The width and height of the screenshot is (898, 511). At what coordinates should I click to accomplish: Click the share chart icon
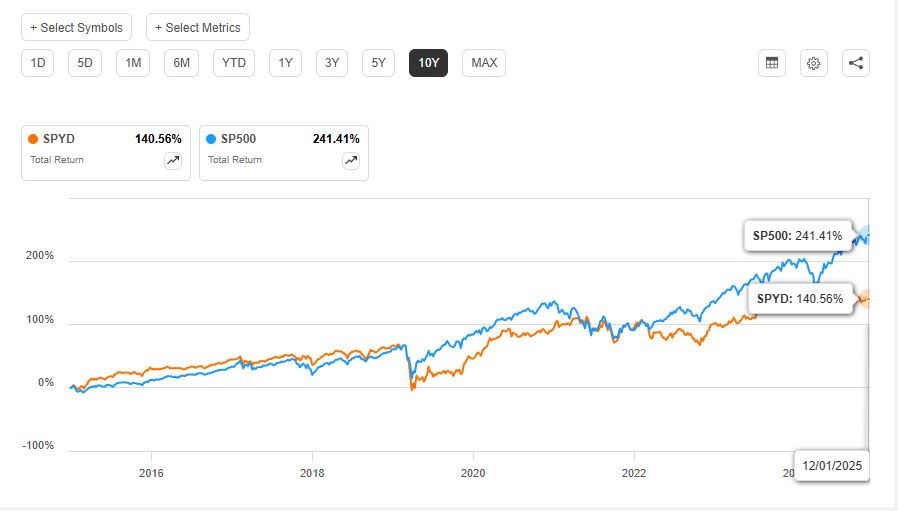coord(856,63)
